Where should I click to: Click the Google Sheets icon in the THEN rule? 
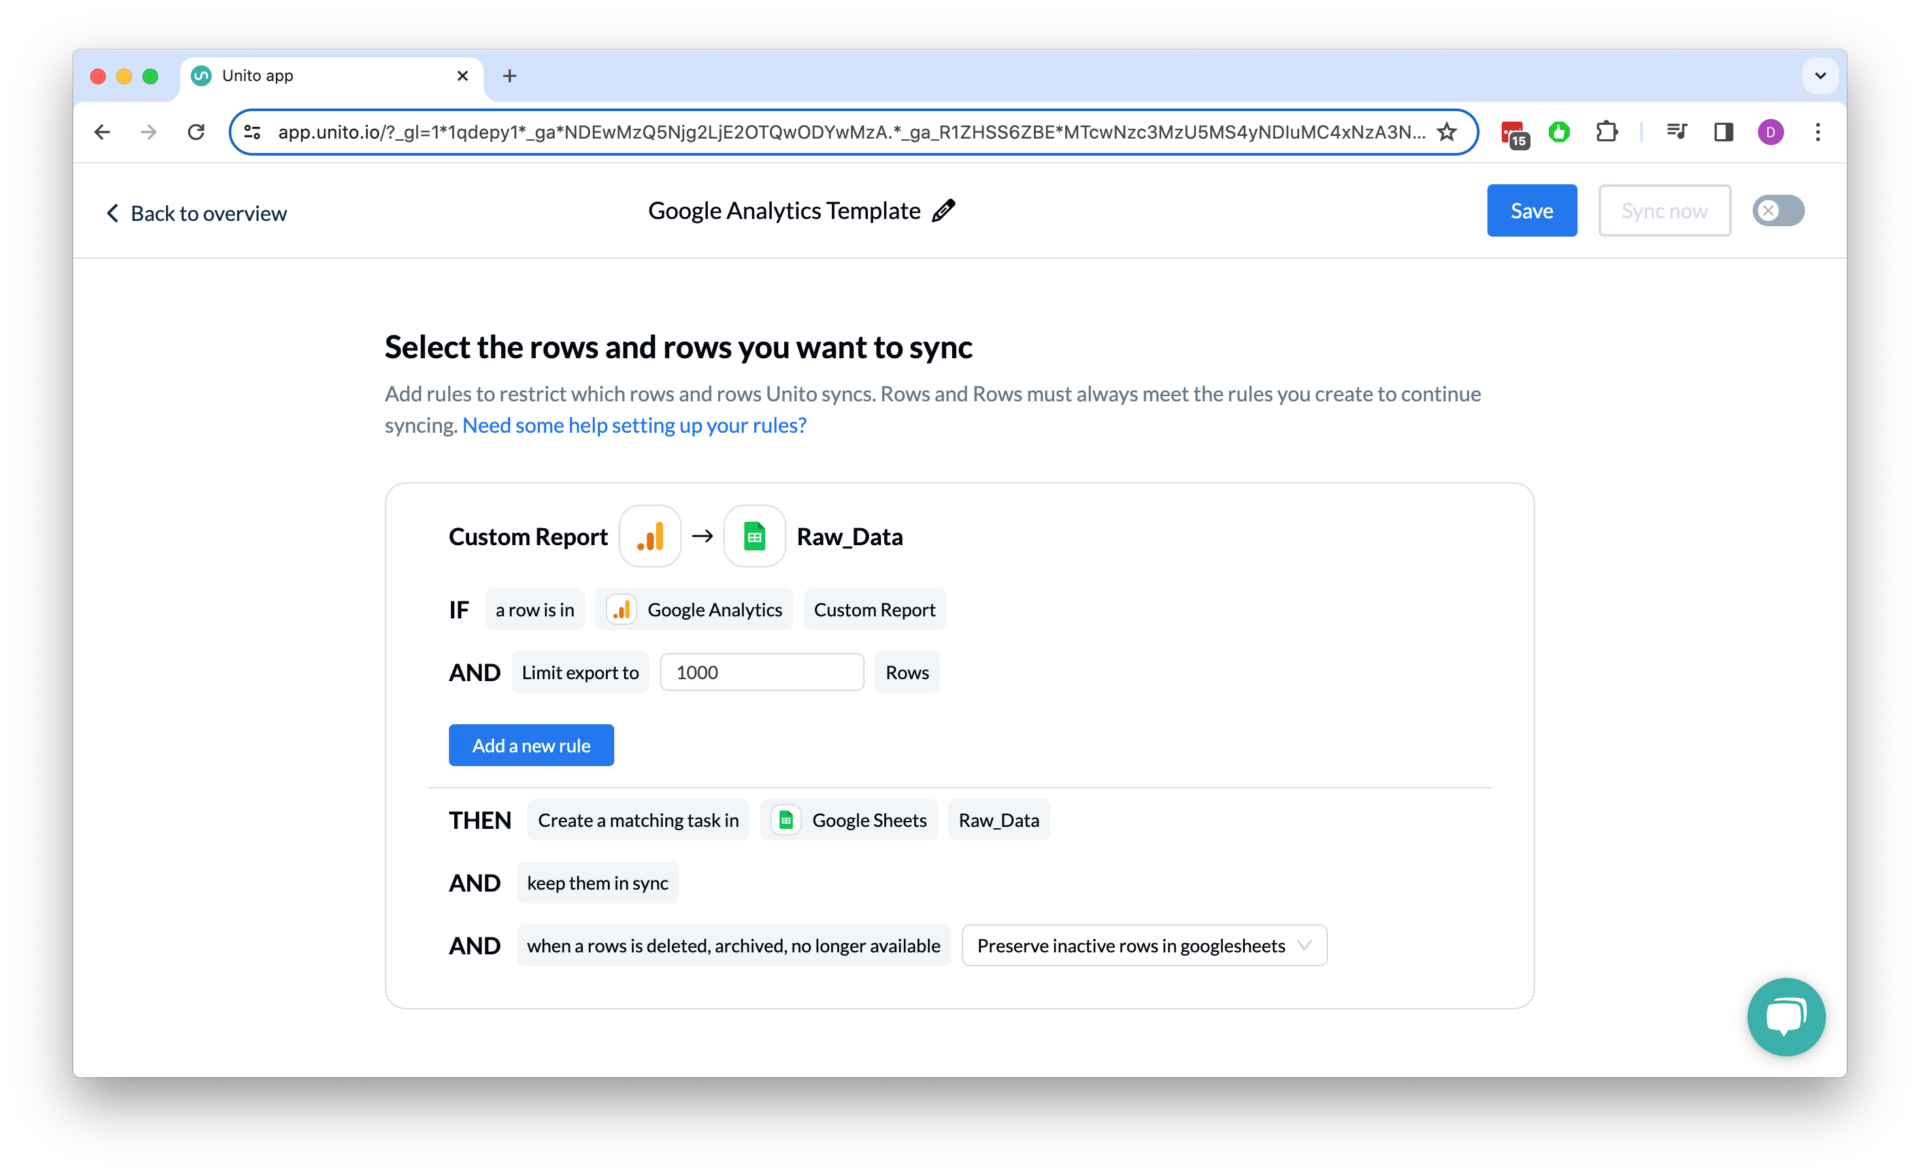786,819
